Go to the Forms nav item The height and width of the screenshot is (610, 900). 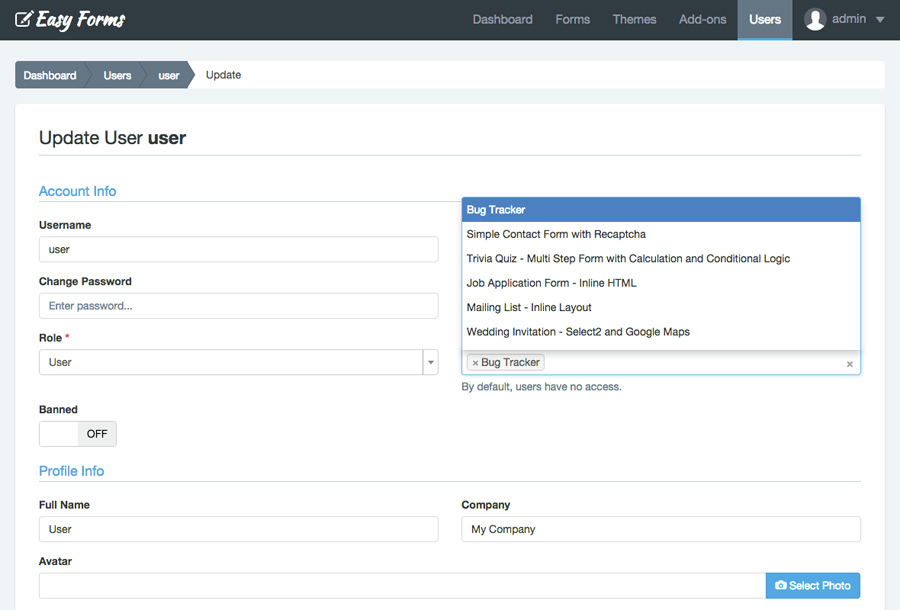pyautogui.click(x=572, y=19)
